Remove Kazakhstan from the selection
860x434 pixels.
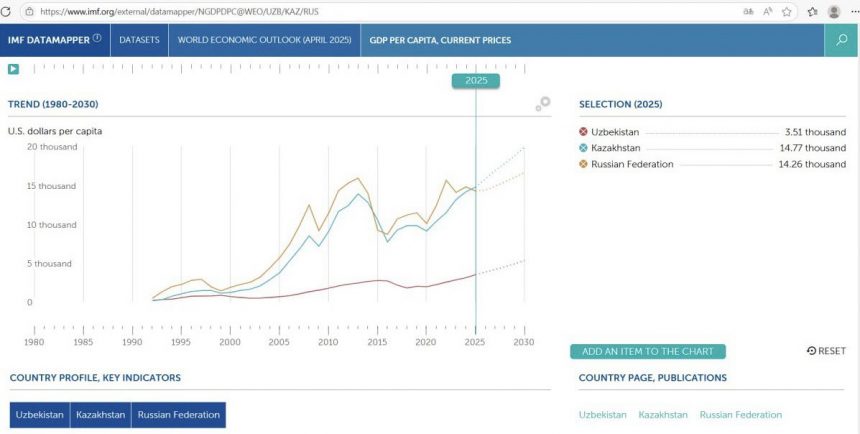pos(583,148)
